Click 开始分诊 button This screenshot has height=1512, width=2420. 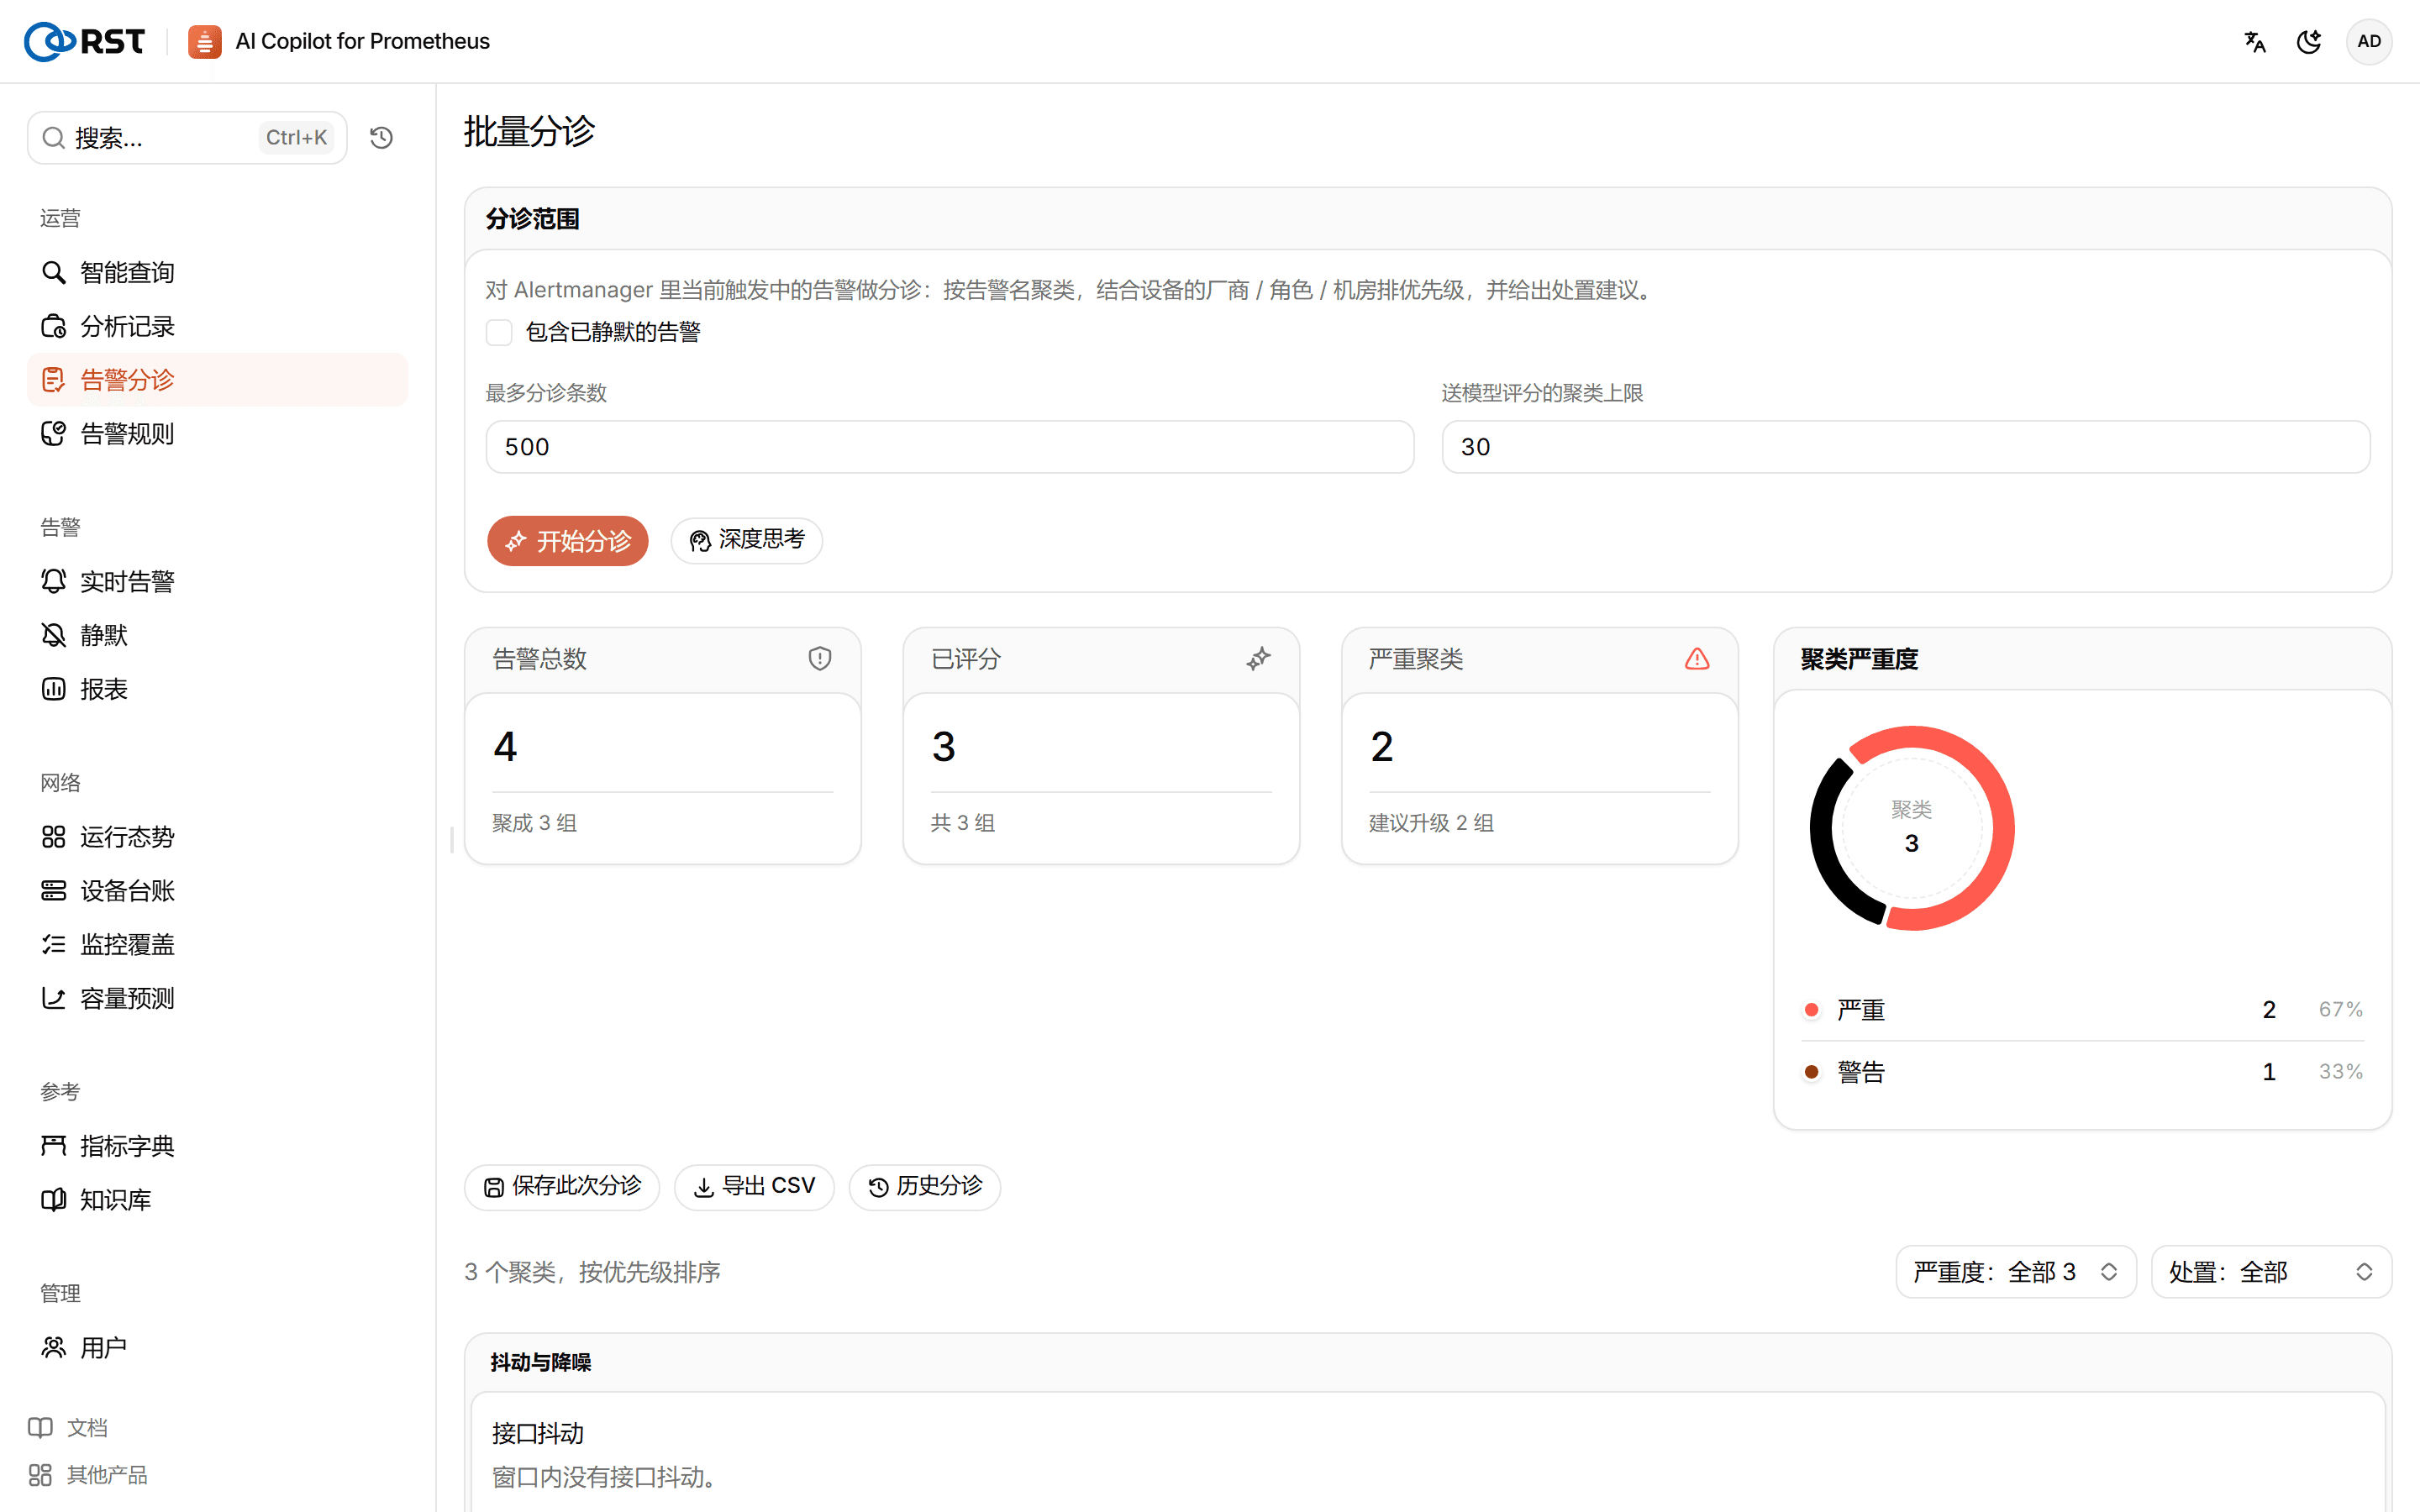click(x=567, y=541)
